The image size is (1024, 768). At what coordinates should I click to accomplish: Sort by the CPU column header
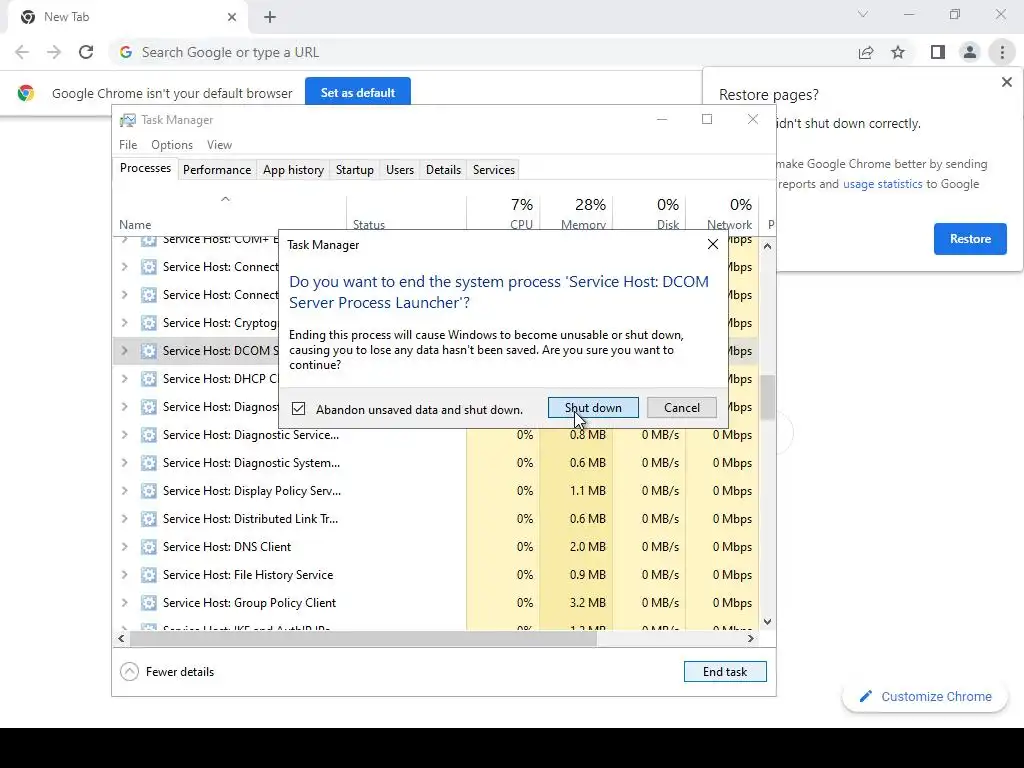[504, 212]
